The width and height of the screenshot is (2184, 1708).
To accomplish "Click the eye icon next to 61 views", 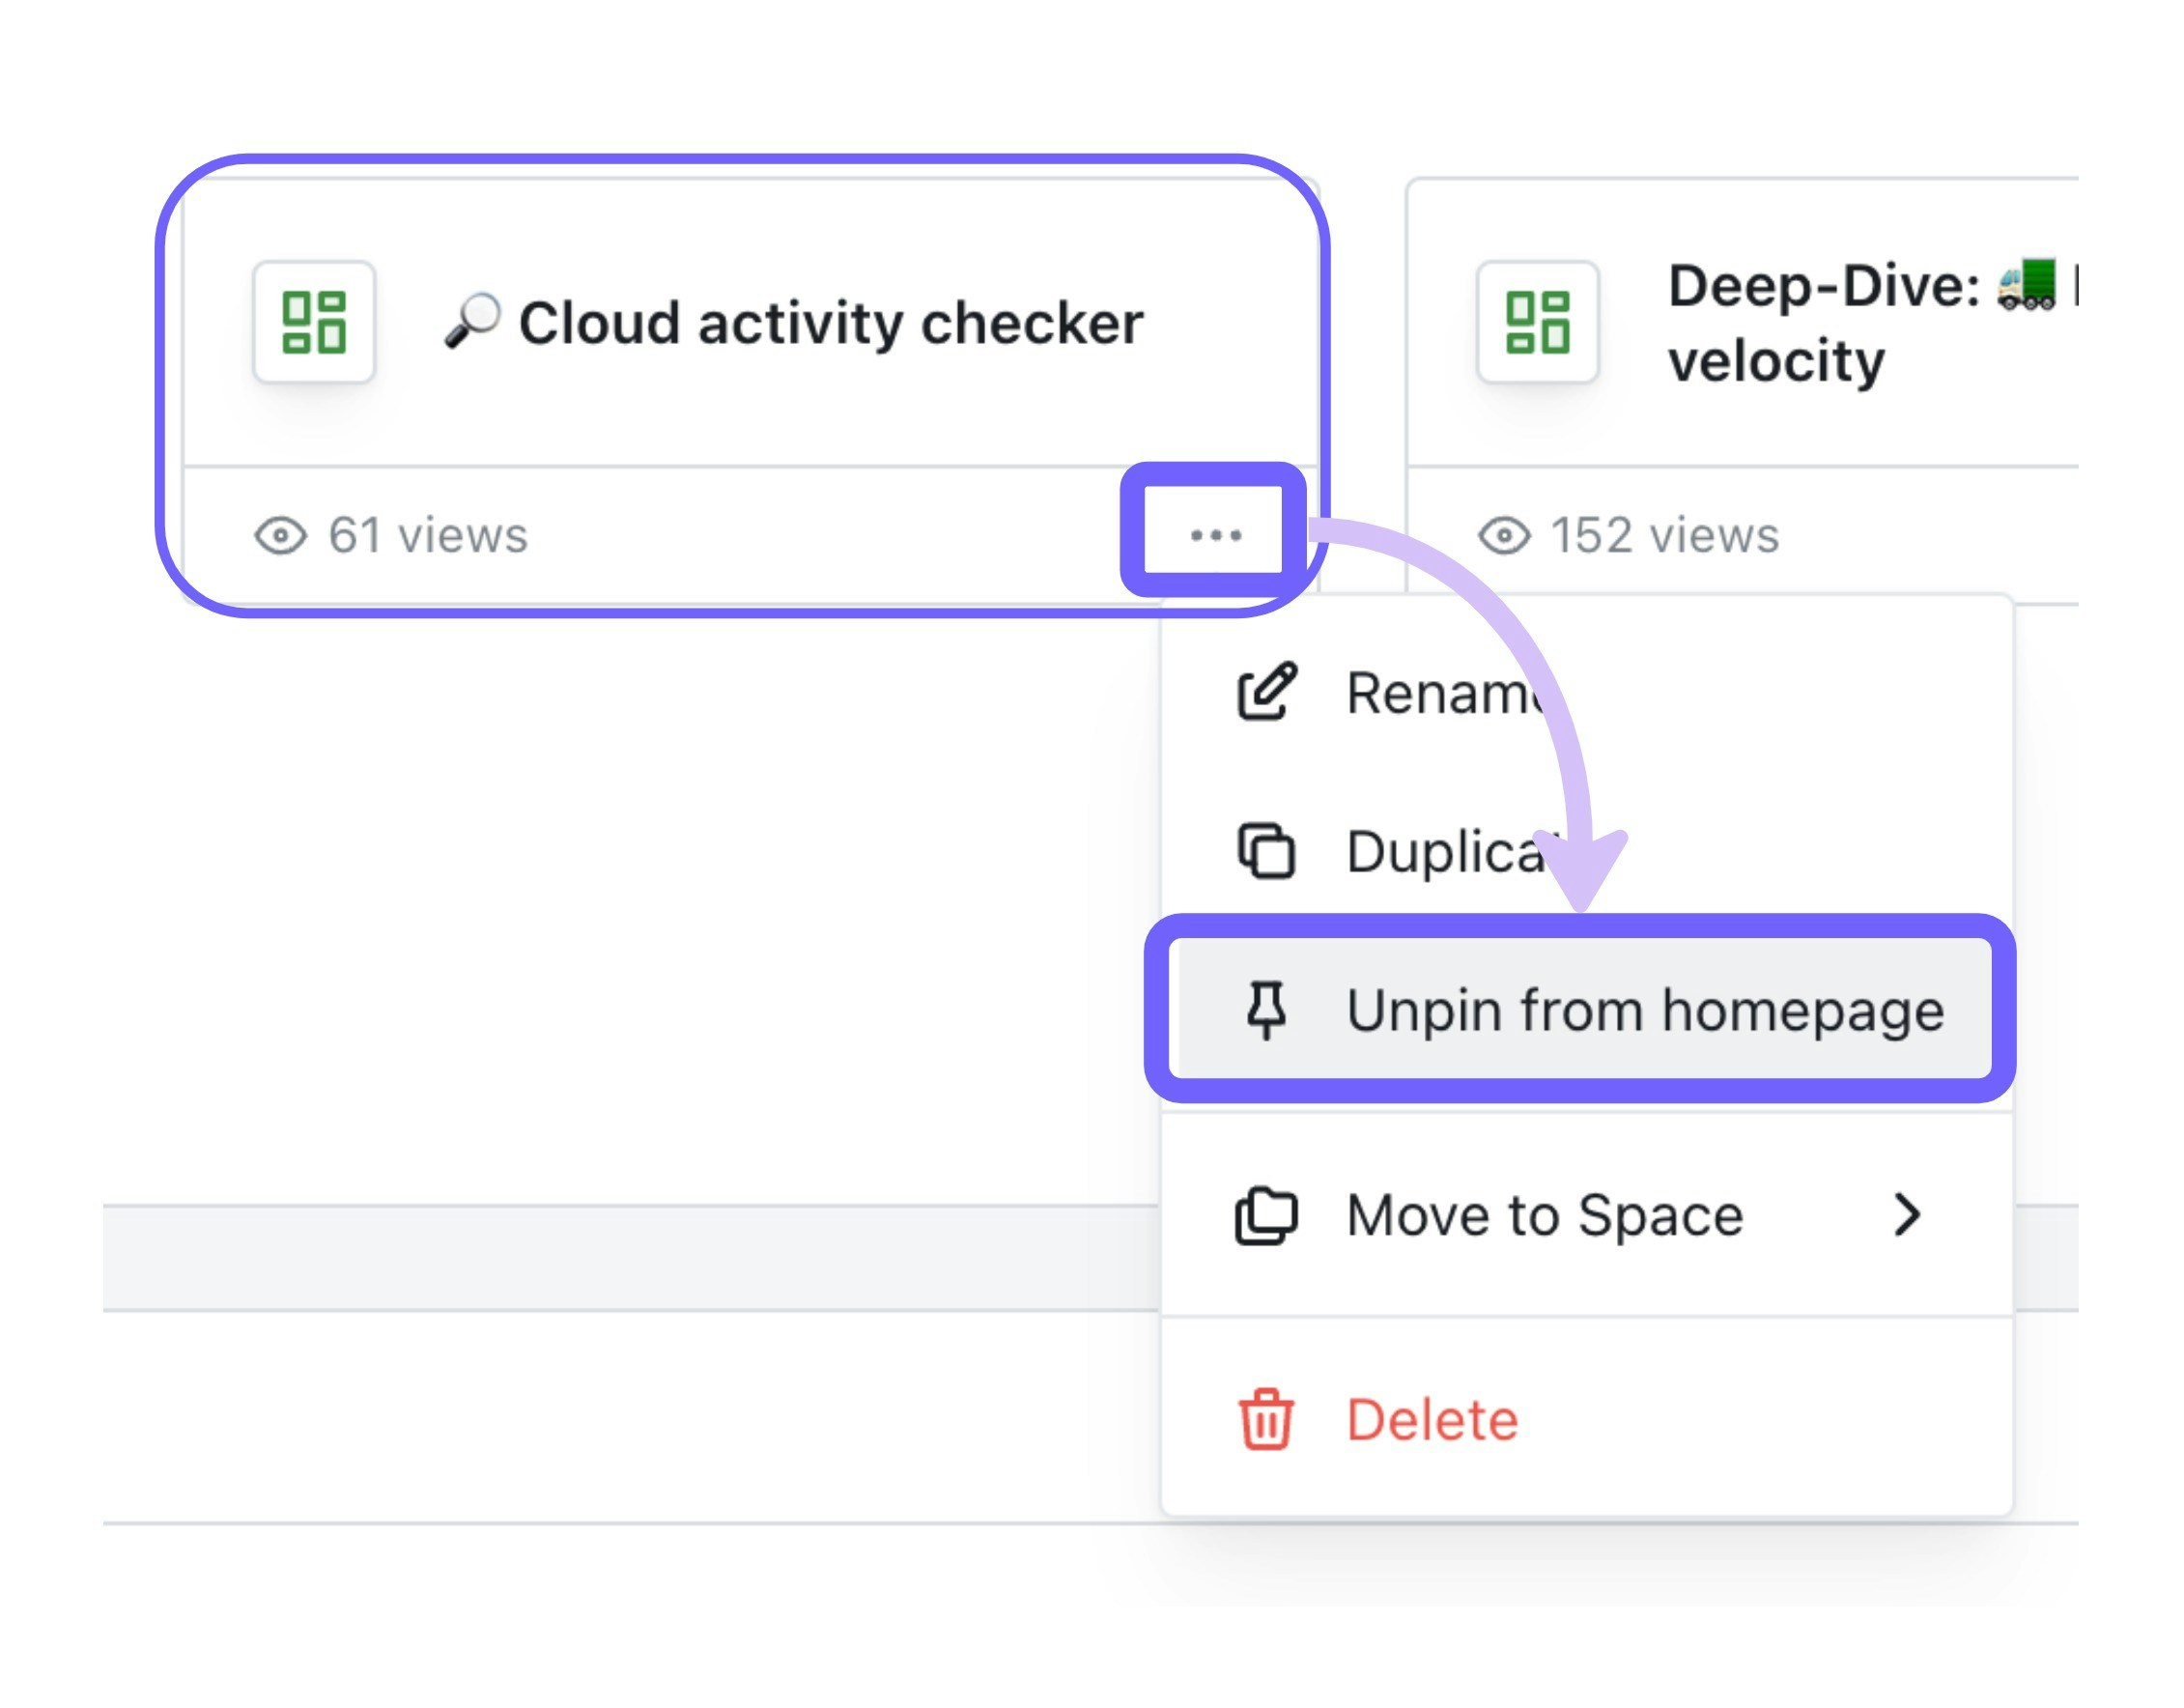I will (x=280, y=535).
